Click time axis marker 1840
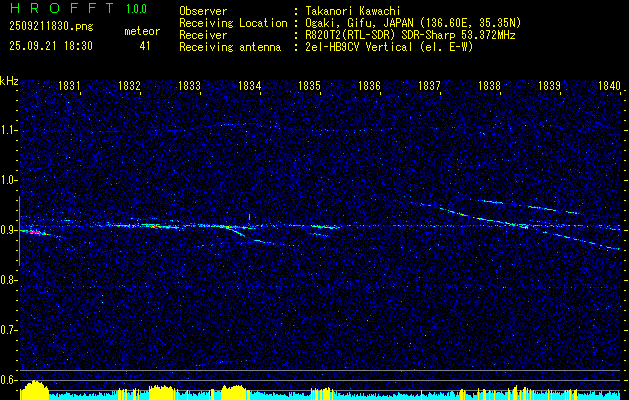The width and height of the screenshot is (629, 400). pyautogui.click(x=609, y=86)
